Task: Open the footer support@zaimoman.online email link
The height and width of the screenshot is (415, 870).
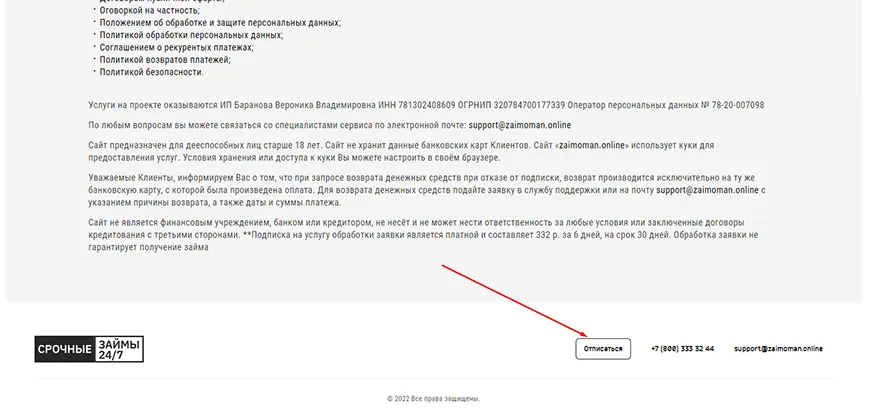Action: tap(777, 349)
